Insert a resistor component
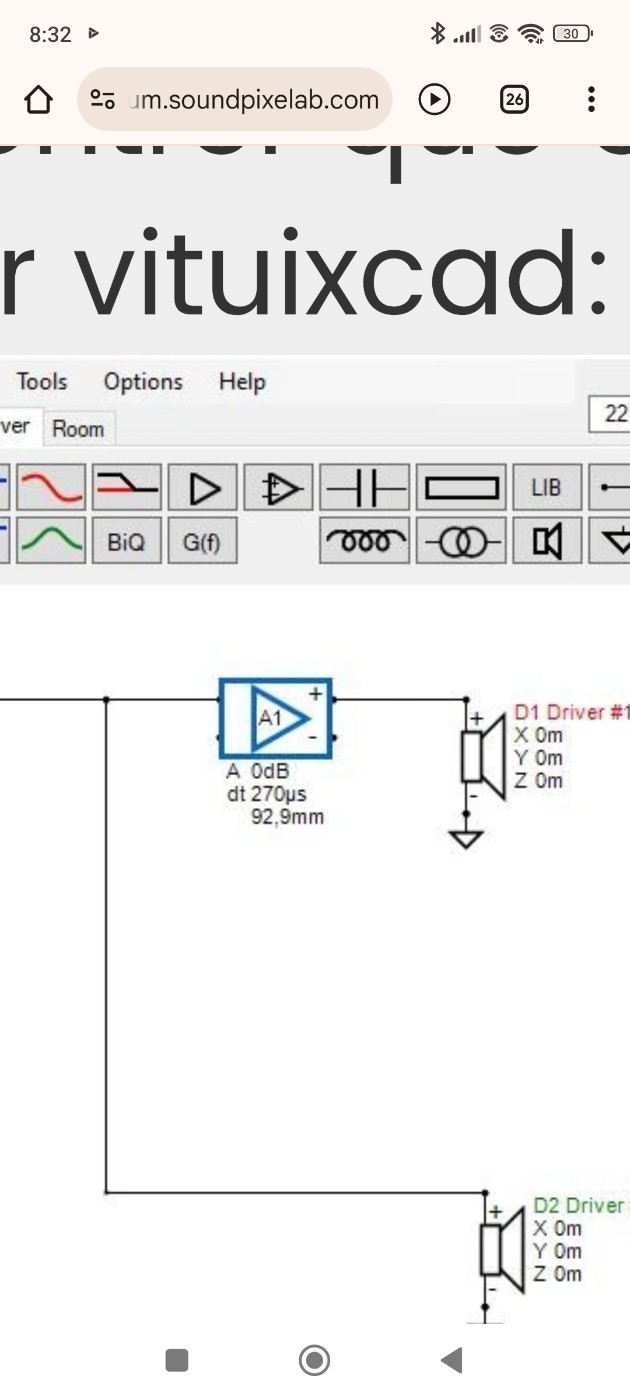 point(461,488)
